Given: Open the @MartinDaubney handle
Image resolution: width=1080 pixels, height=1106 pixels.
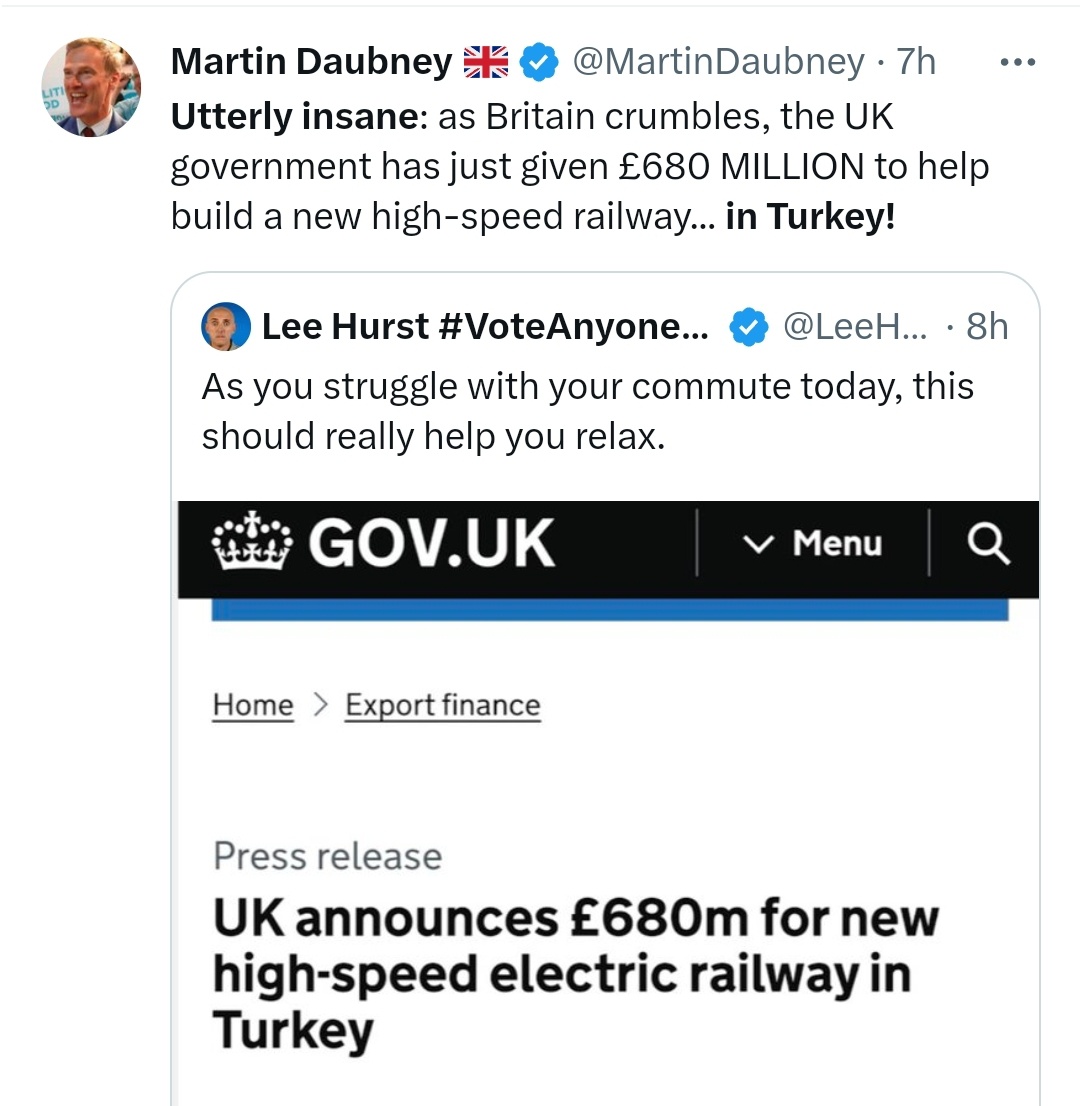Looking at the screenshot, I should coord(718,62).
